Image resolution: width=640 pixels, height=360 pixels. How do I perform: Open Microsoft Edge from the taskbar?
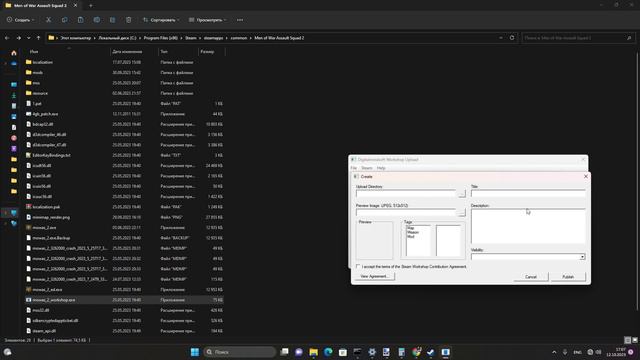pos(328,352)
